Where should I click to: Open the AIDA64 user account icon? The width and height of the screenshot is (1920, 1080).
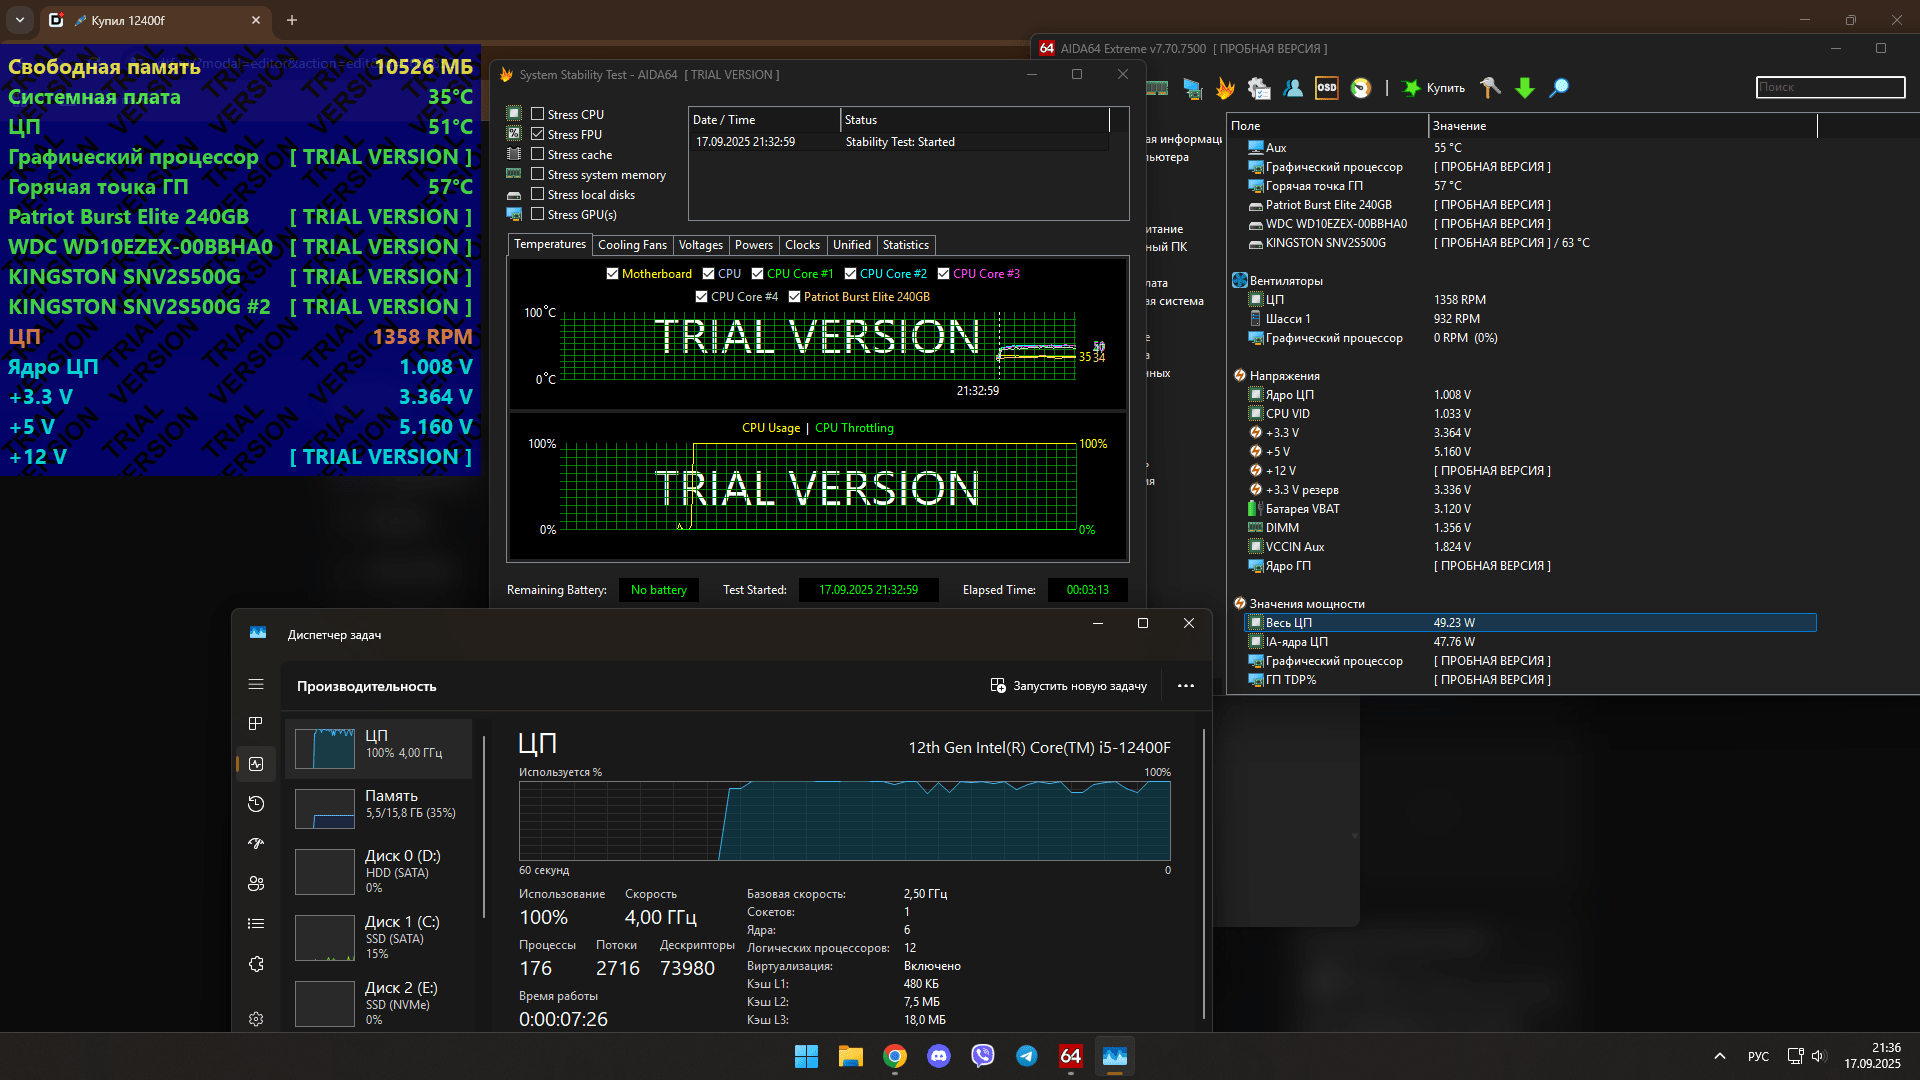1293,88
